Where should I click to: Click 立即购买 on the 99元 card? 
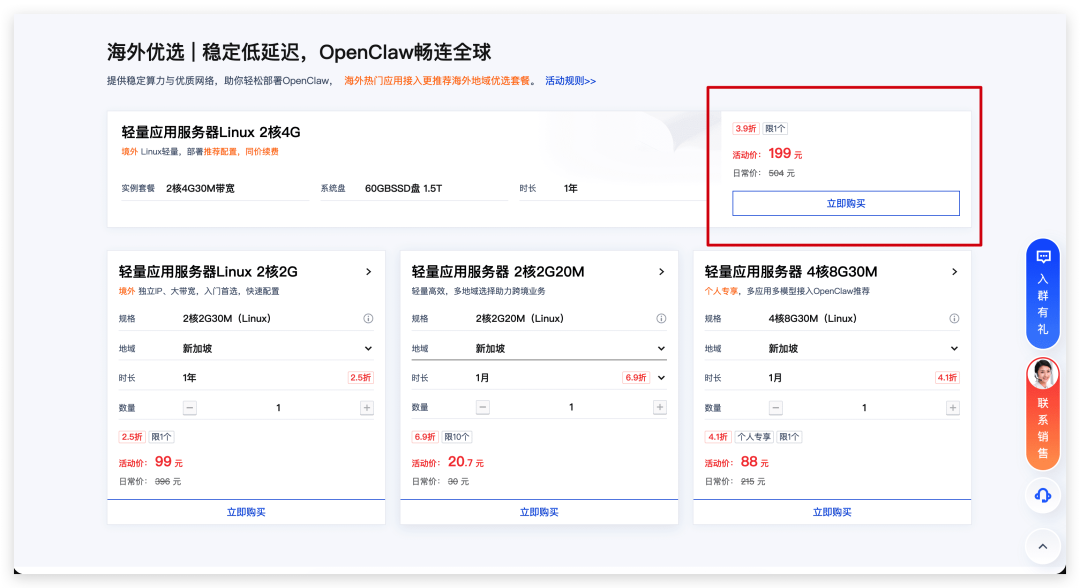point(246,512)
